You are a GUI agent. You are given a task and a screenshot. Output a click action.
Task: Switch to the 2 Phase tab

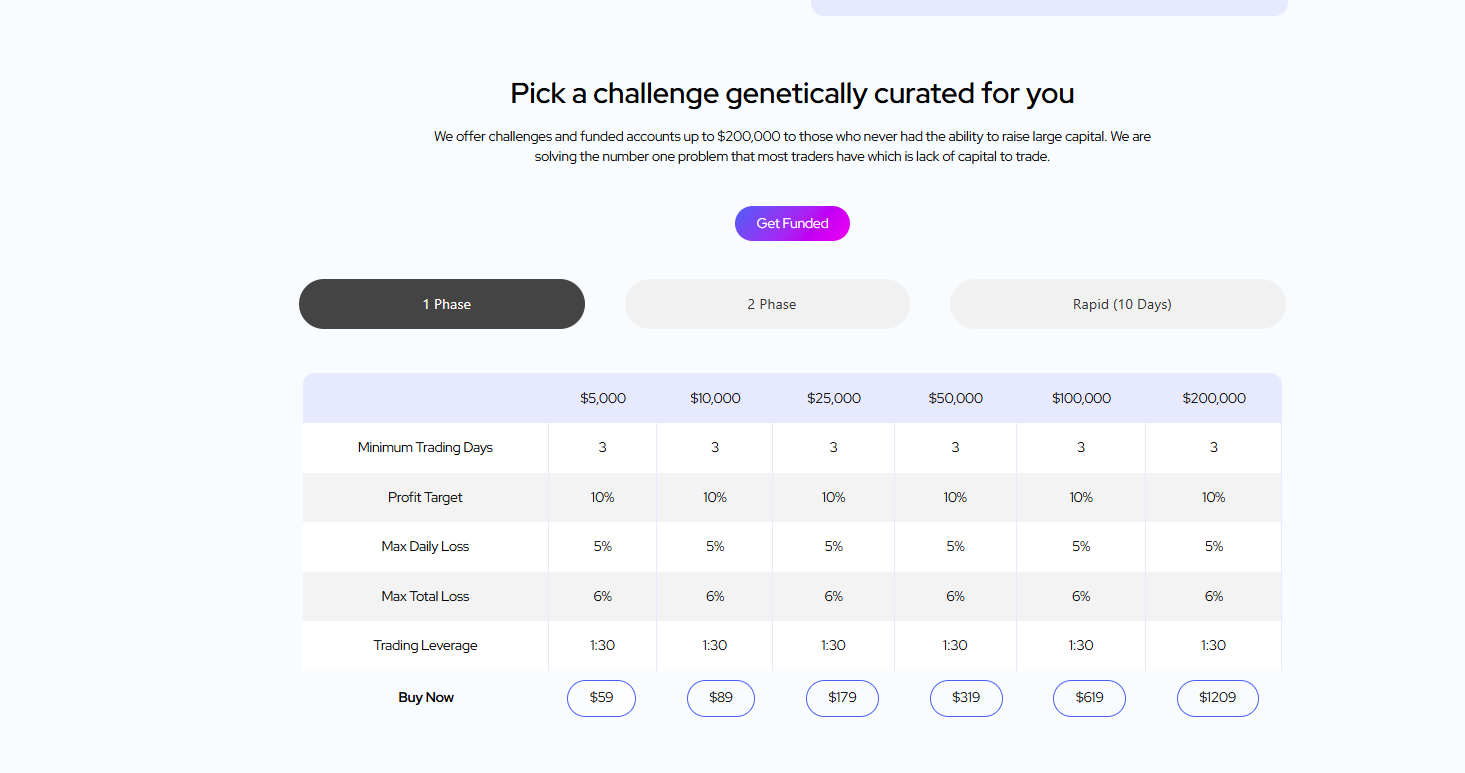767,304
